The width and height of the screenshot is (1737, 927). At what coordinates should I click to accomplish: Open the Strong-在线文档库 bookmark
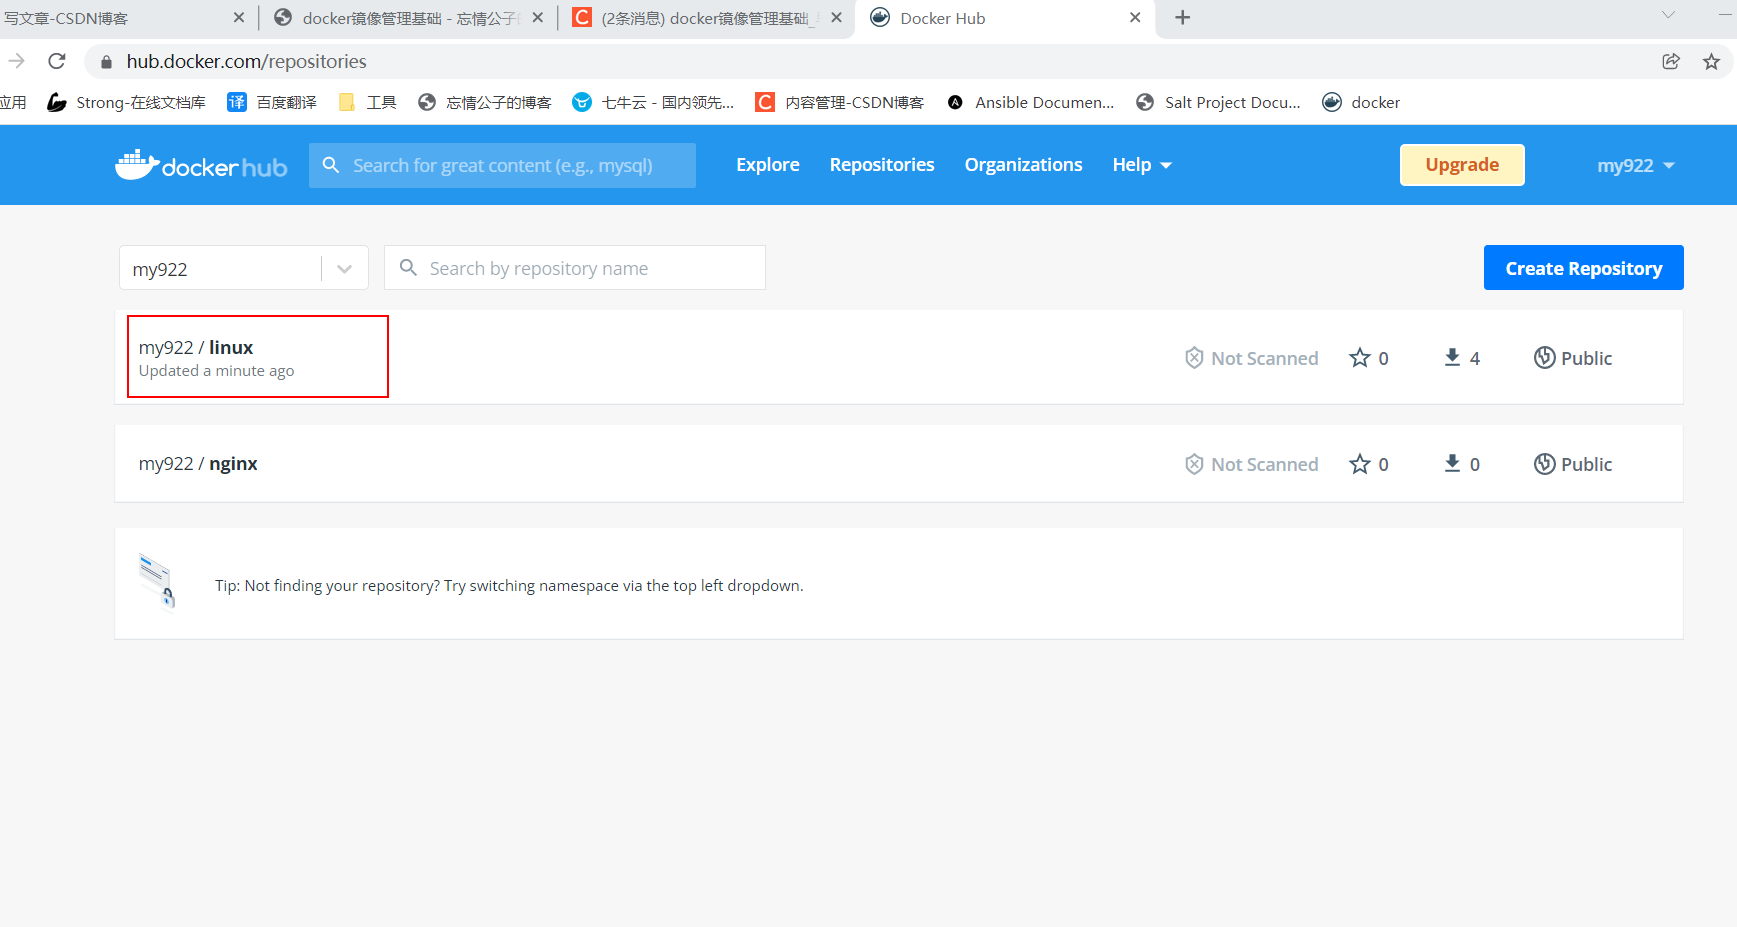[127, 102]
